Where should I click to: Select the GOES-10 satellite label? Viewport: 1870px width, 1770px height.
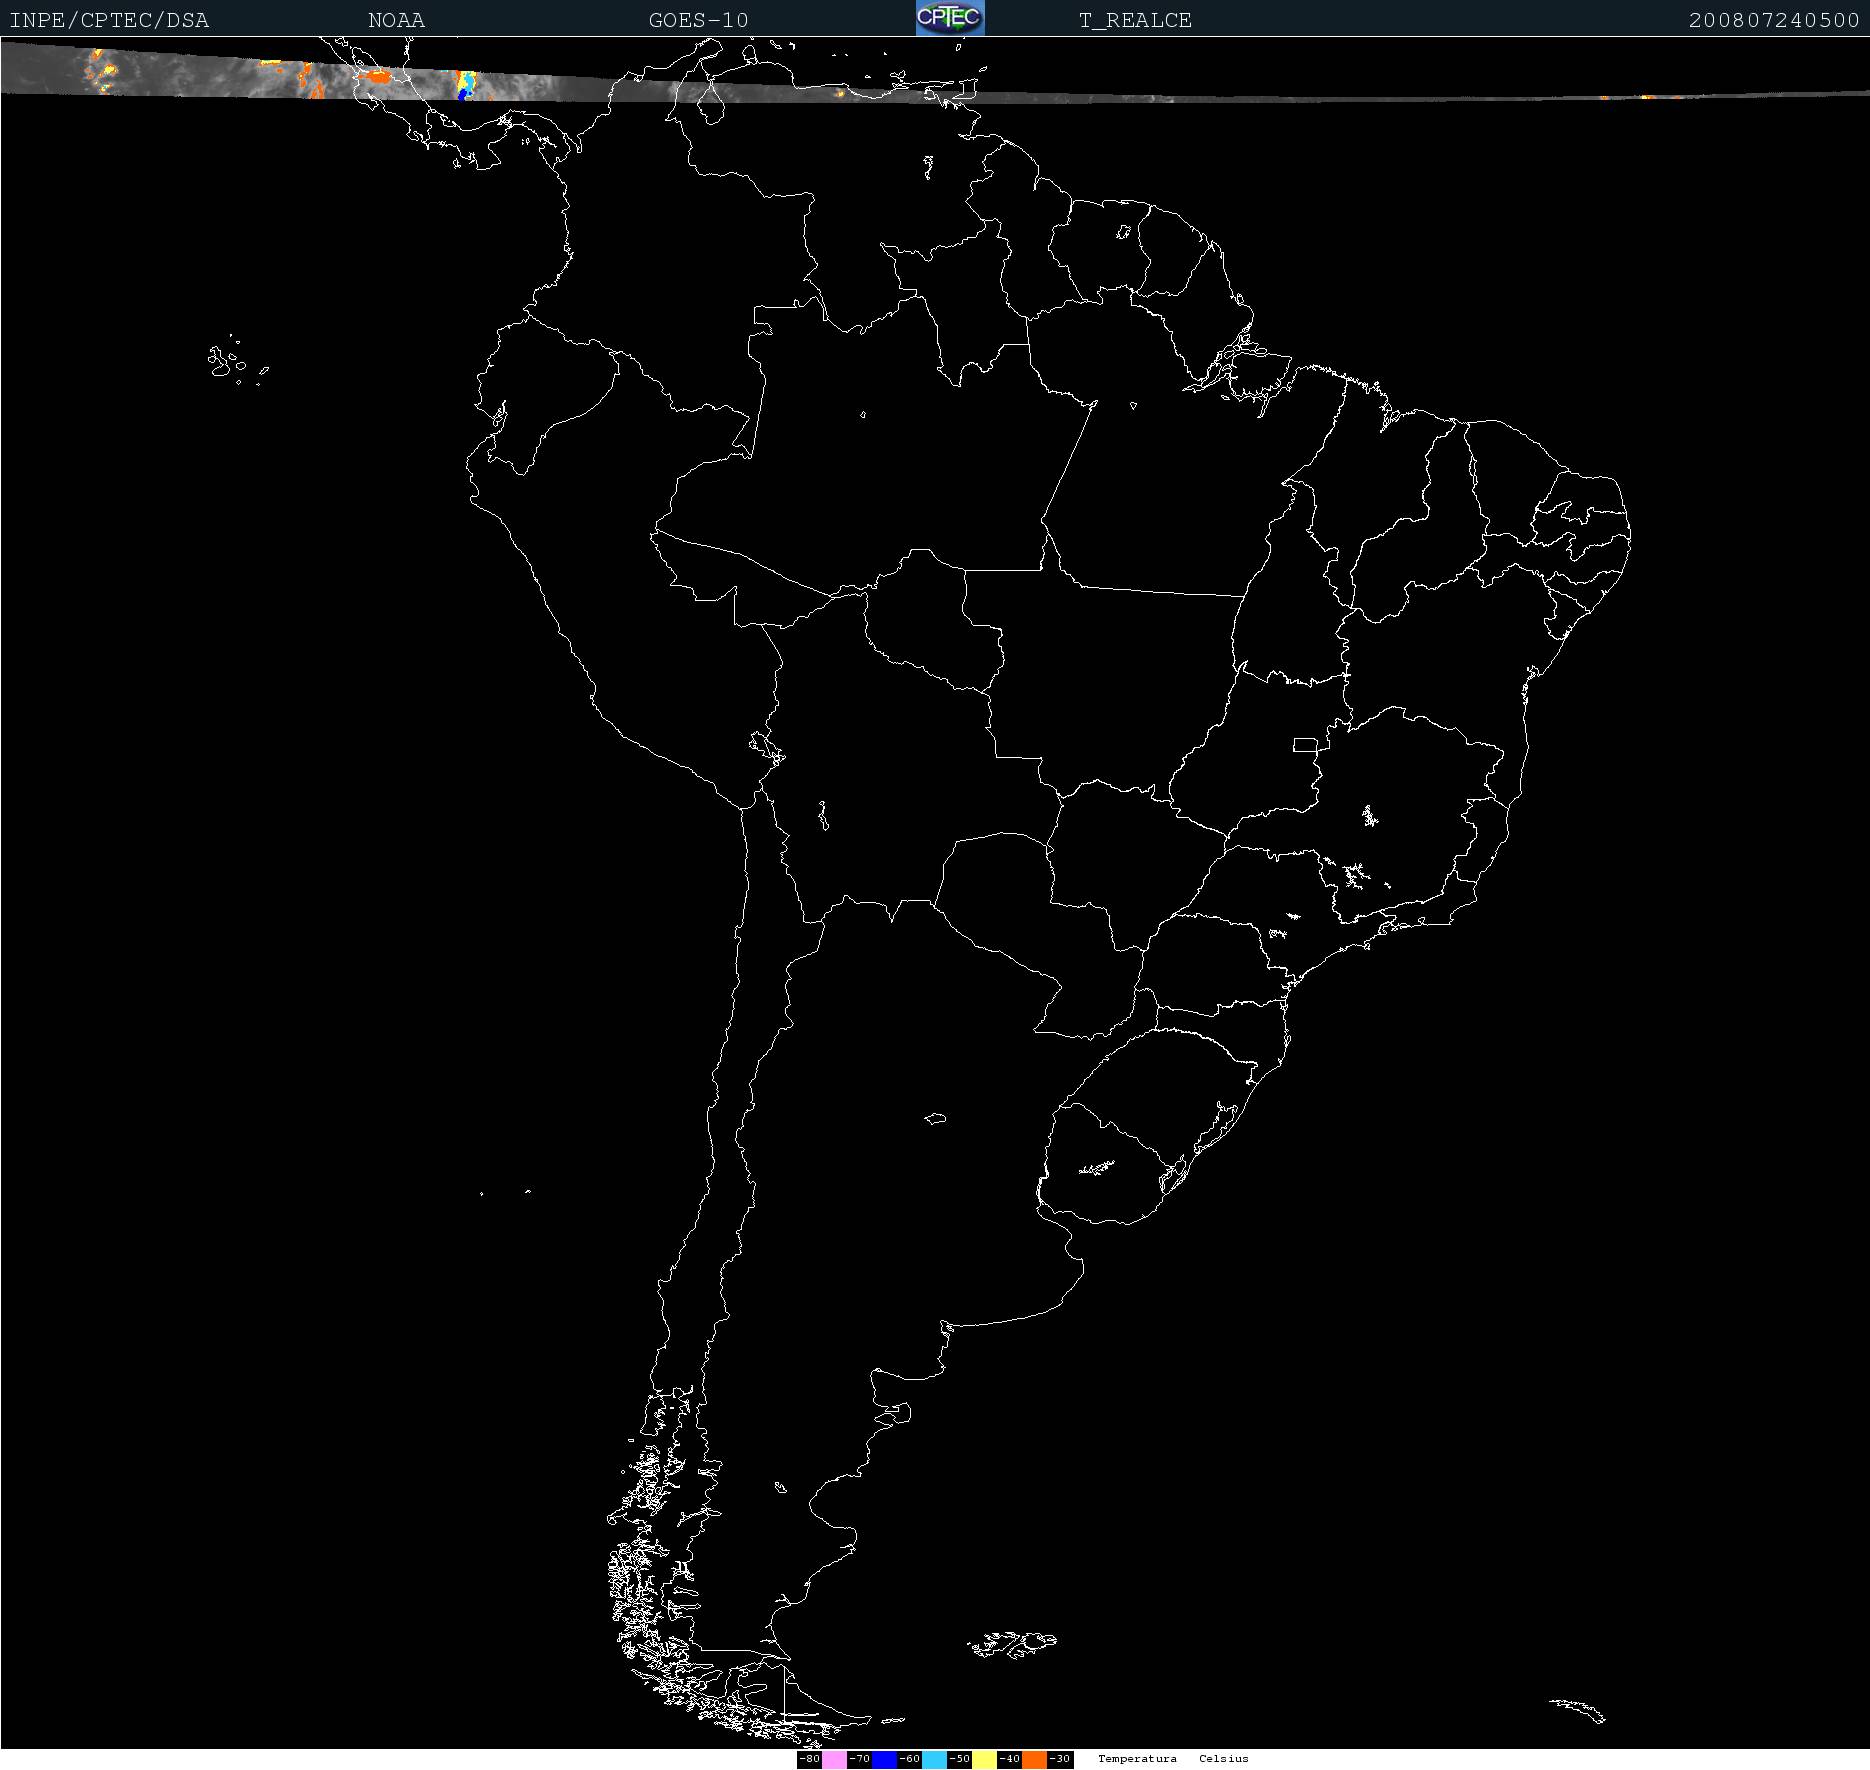pos(698,20)
